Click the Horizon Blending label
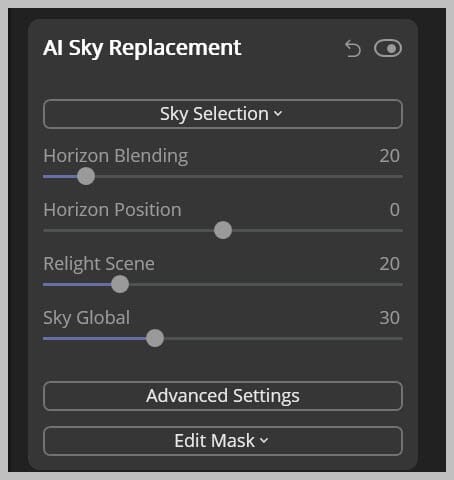This screenshot has width=454, height=480. click(x=116, y=156)
